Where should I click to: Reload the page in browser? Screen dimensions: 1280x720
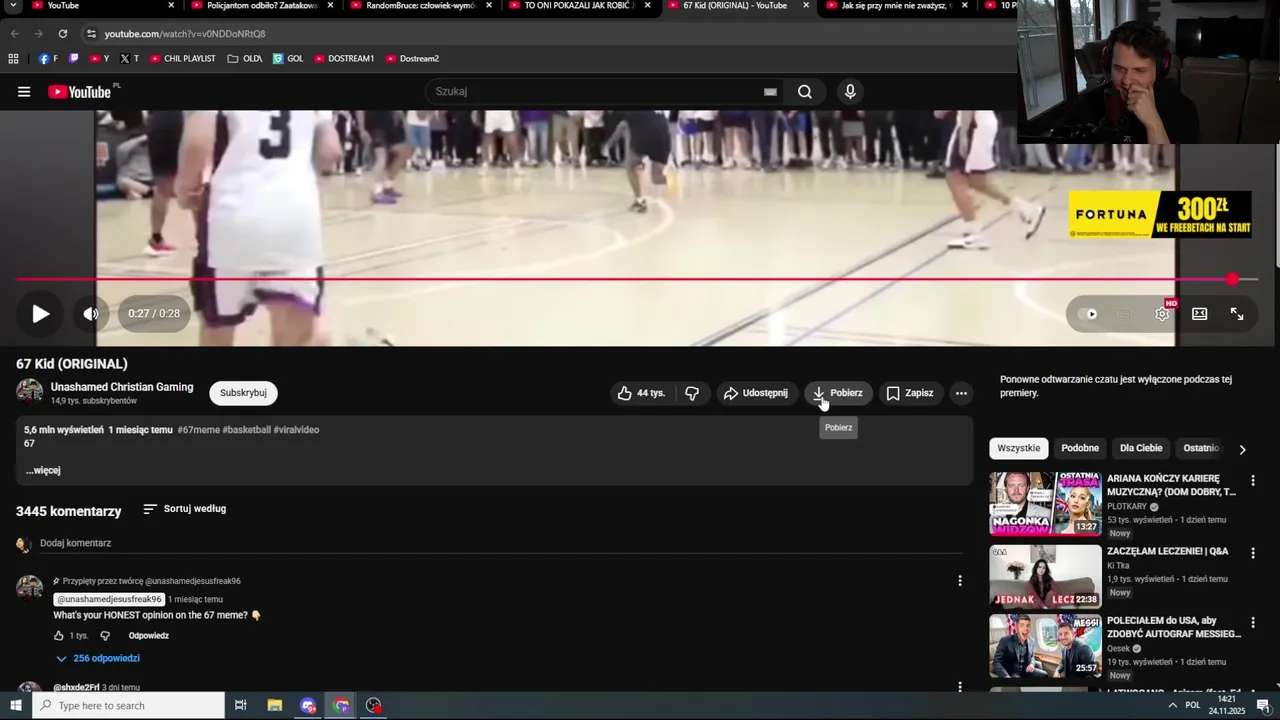(63, 34)
